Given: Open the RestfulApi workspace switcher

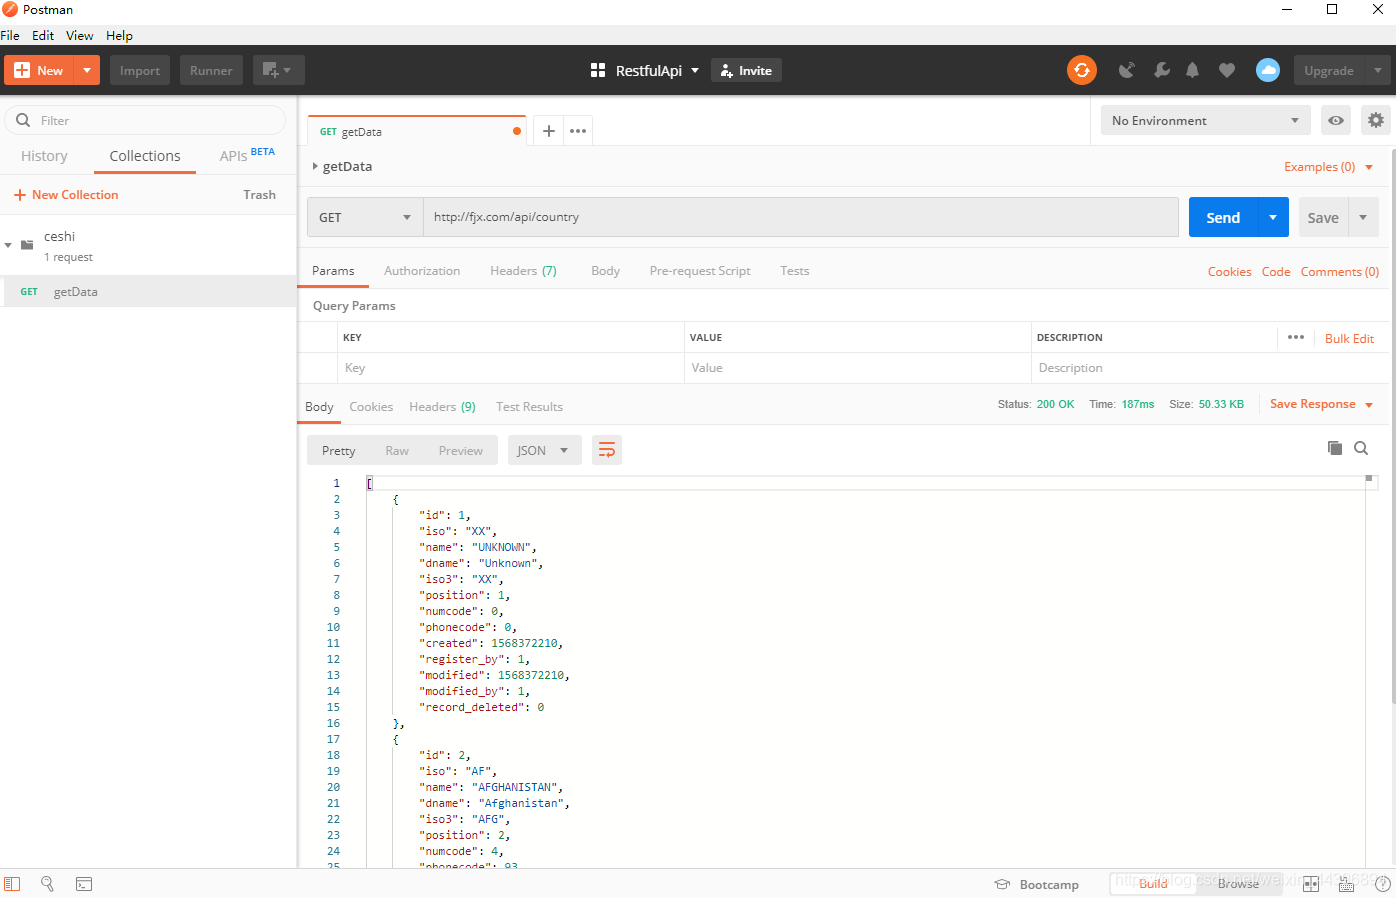Looking at the screenshot, I should coord(656,70).
